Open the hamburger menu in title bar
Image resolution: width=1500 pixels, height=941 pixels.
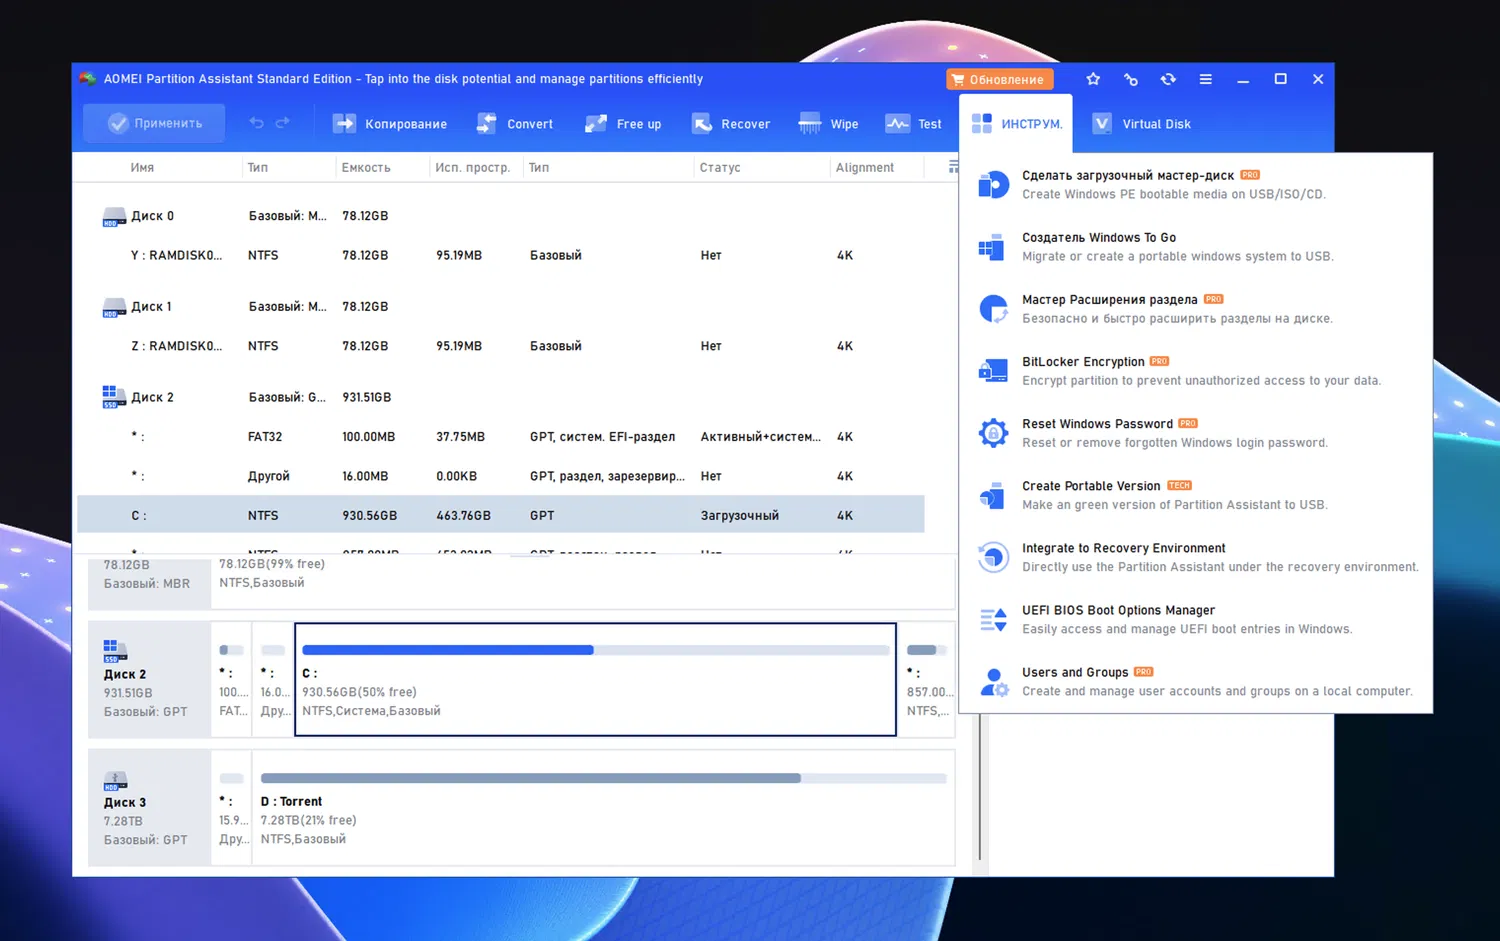click(x=1206, y=79)
